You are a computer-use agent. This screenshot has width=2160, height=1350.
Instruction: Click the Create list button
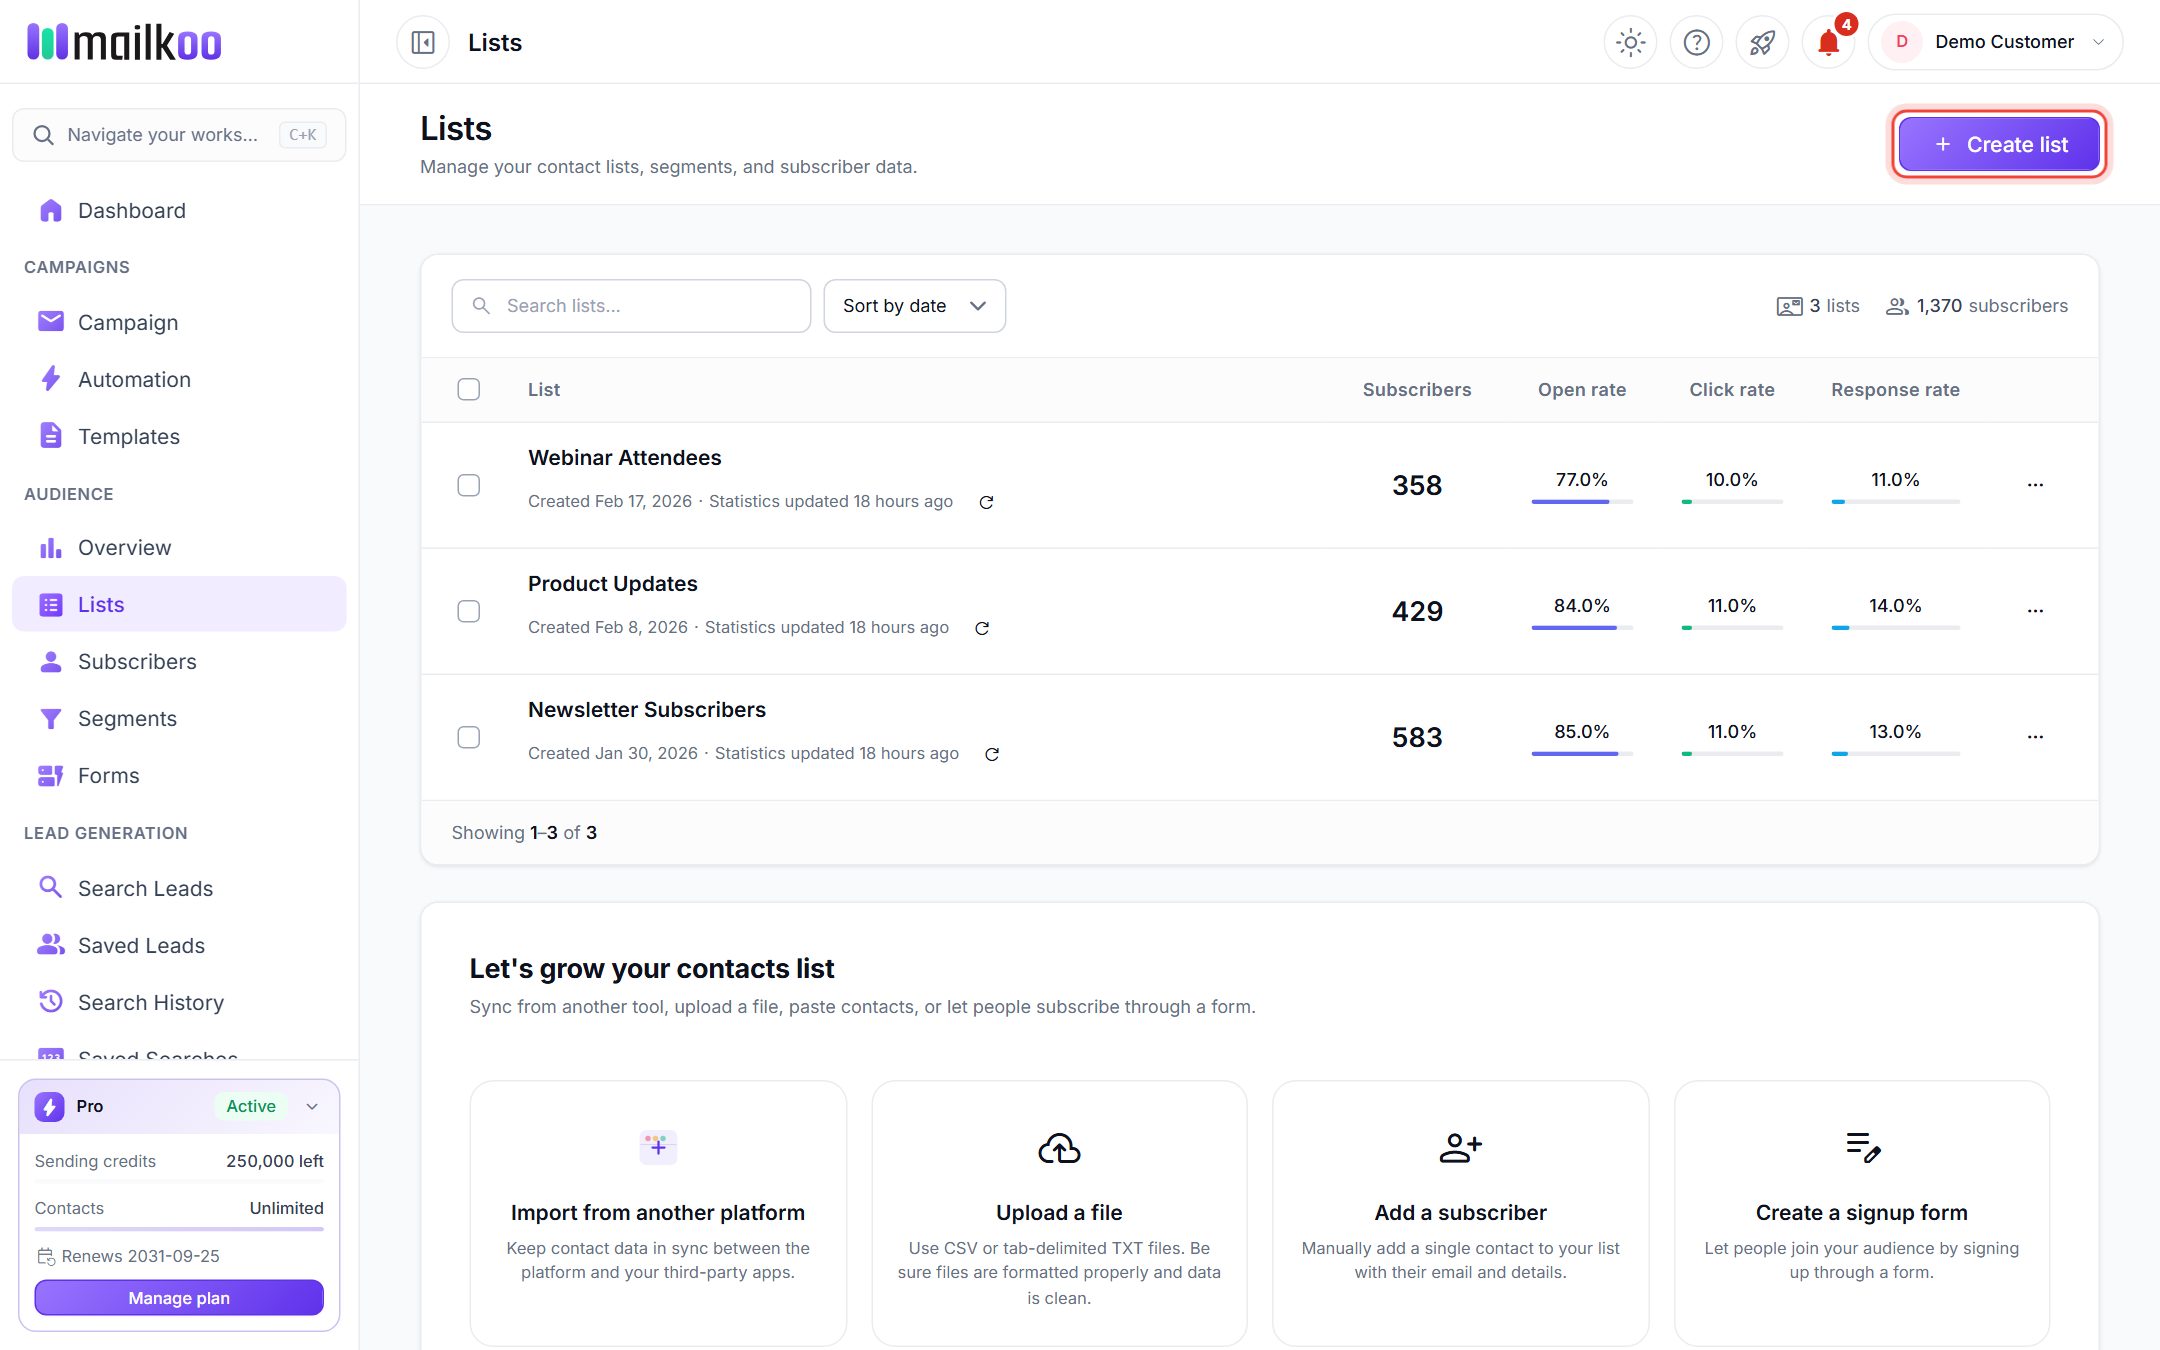(x=1999, y=144)
